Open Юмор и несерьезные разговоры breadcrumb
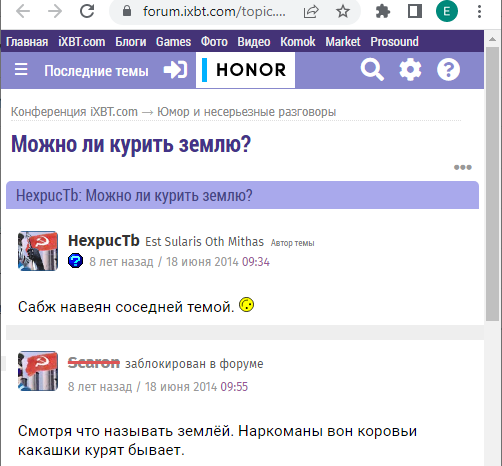Viewport: 502px width, 466px height. point(247,112)
